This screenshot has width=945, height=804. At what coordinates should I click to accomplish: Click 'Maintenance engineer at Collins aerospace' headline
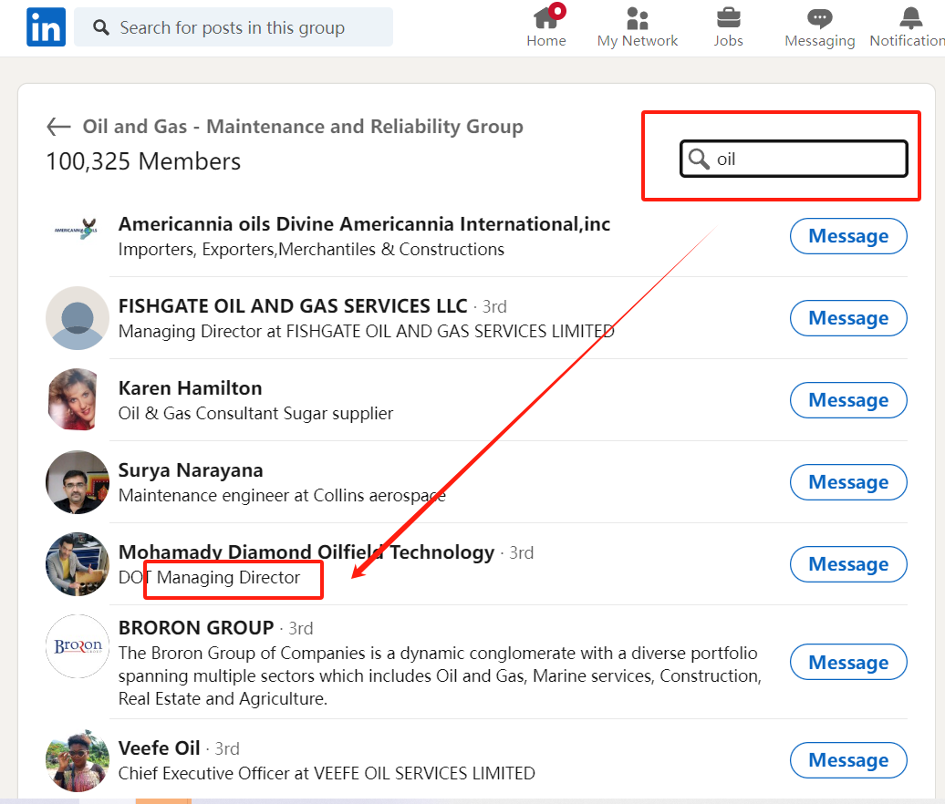pyautogui.click(x=281, y=495)
